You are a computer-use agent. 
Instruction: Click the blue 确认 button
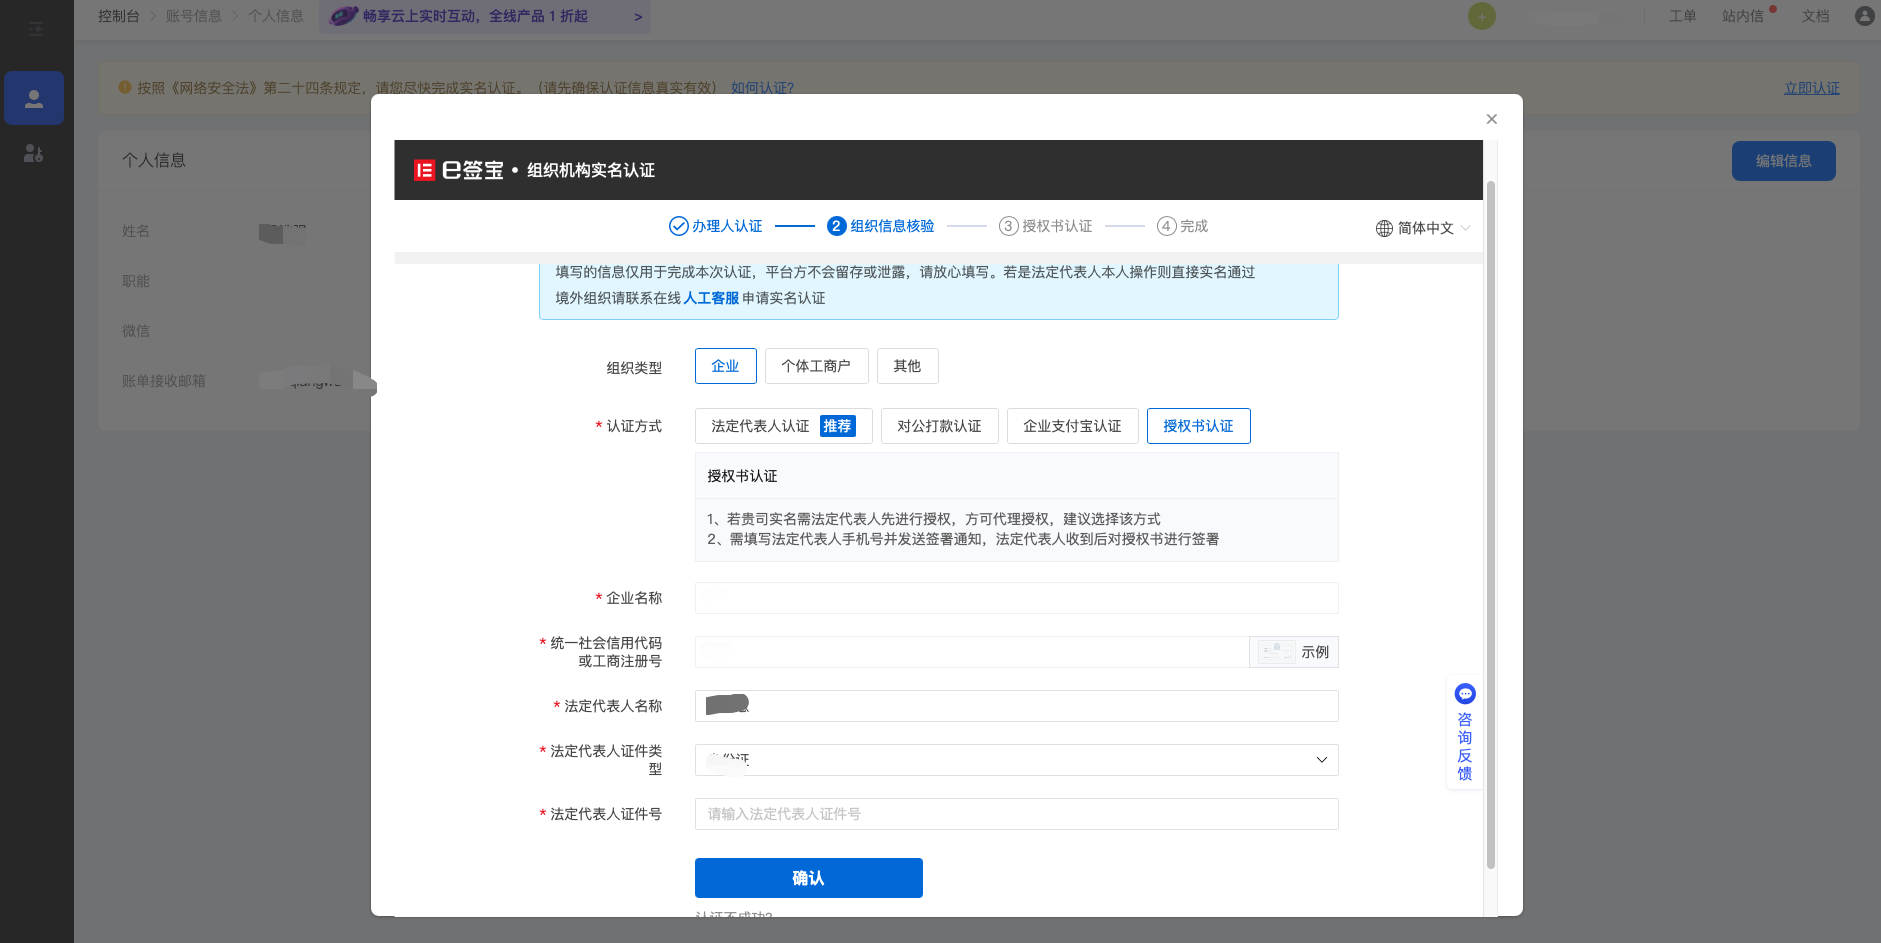tap(808, 878)
